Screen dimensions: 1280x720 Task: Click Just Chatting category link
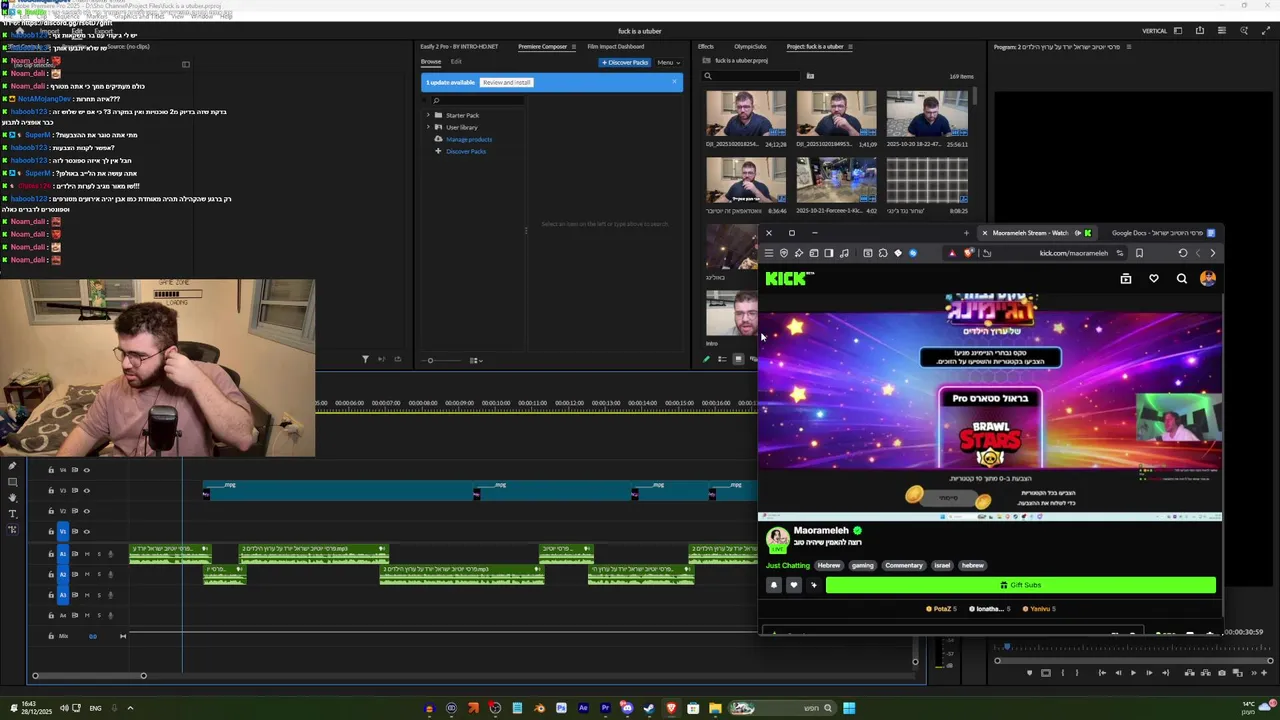[788, 565]
